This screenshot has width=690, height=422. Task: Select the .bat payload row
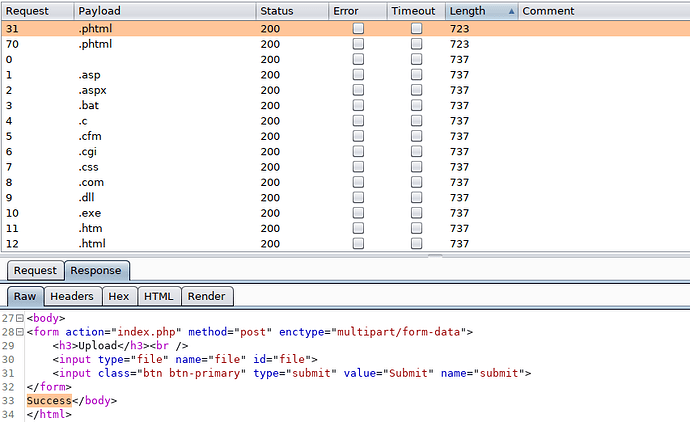click(346, 106)
